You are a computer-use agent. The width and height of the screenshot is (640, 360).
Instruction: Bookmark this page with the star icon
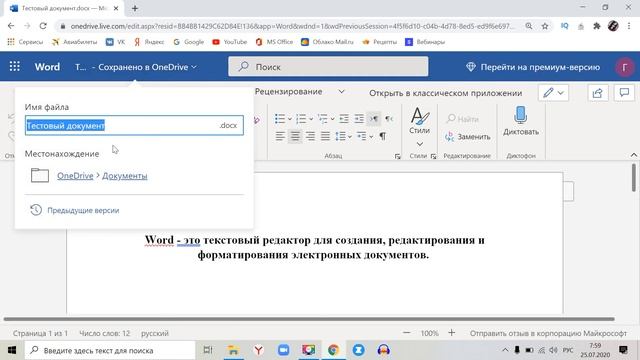point(545,26)
